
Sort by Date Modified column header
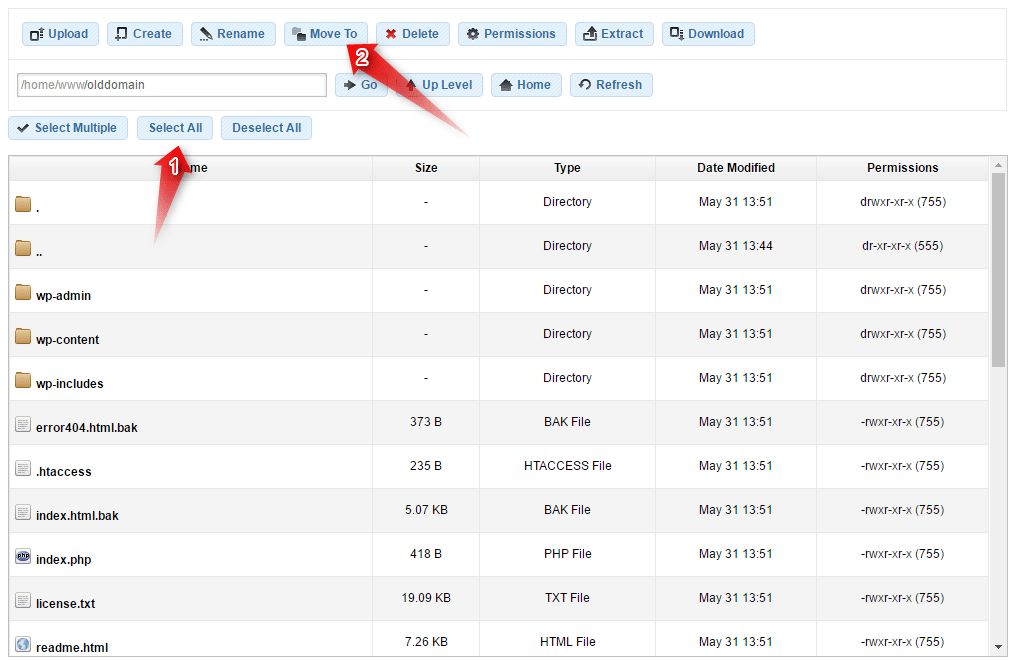click(735, 168)
